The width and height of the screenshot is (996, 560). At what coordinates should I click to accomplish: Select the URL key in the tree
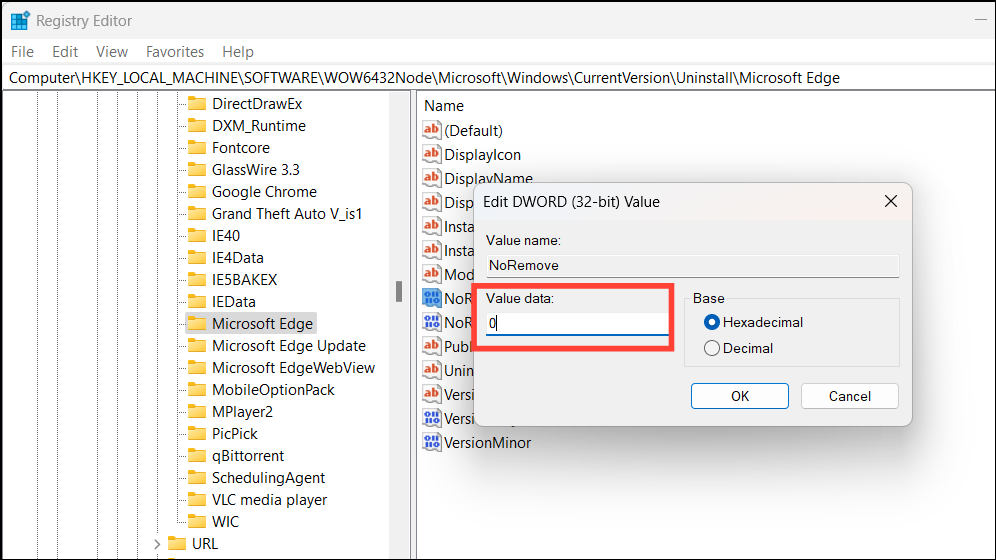point(205,544)
